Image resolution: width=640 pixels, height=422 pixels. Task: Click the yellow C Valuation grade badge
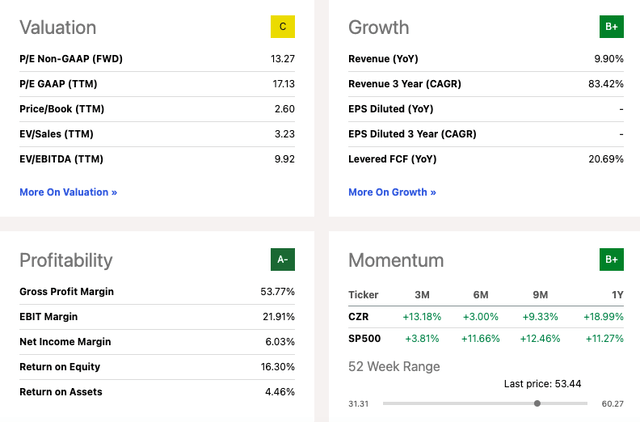coord(282,27)
